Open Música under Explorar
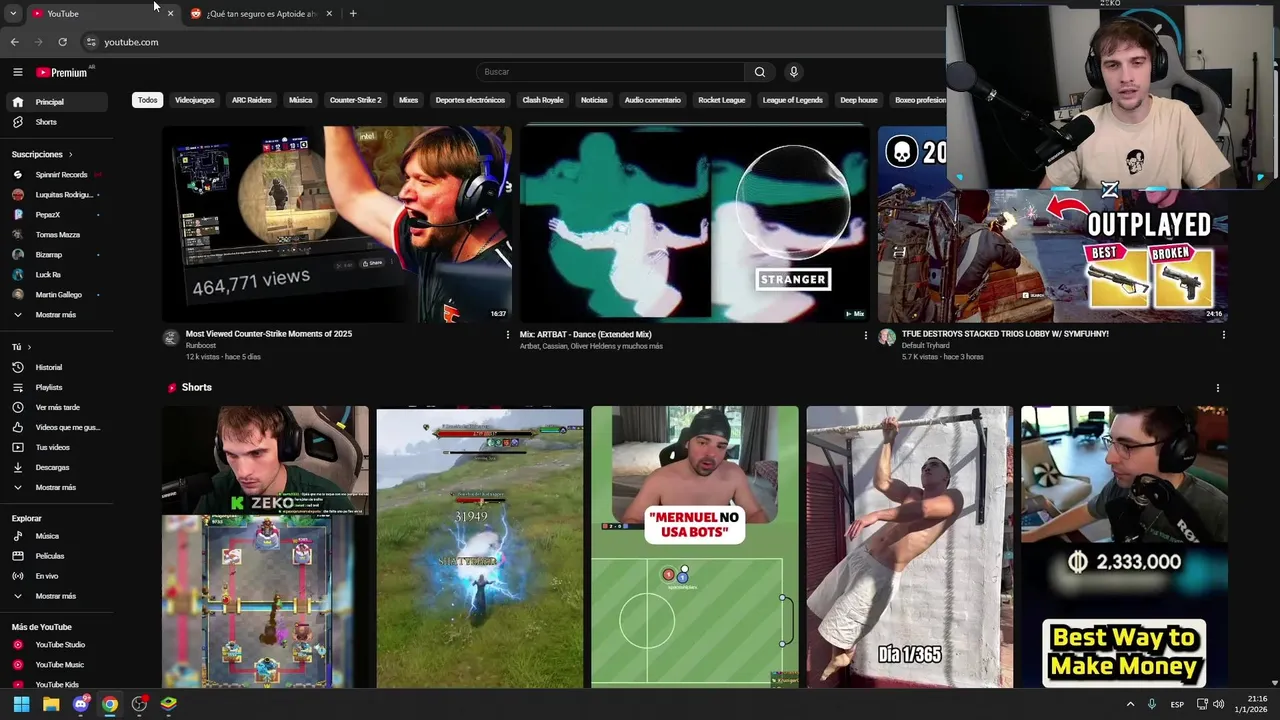 click(x=47, y=536)
